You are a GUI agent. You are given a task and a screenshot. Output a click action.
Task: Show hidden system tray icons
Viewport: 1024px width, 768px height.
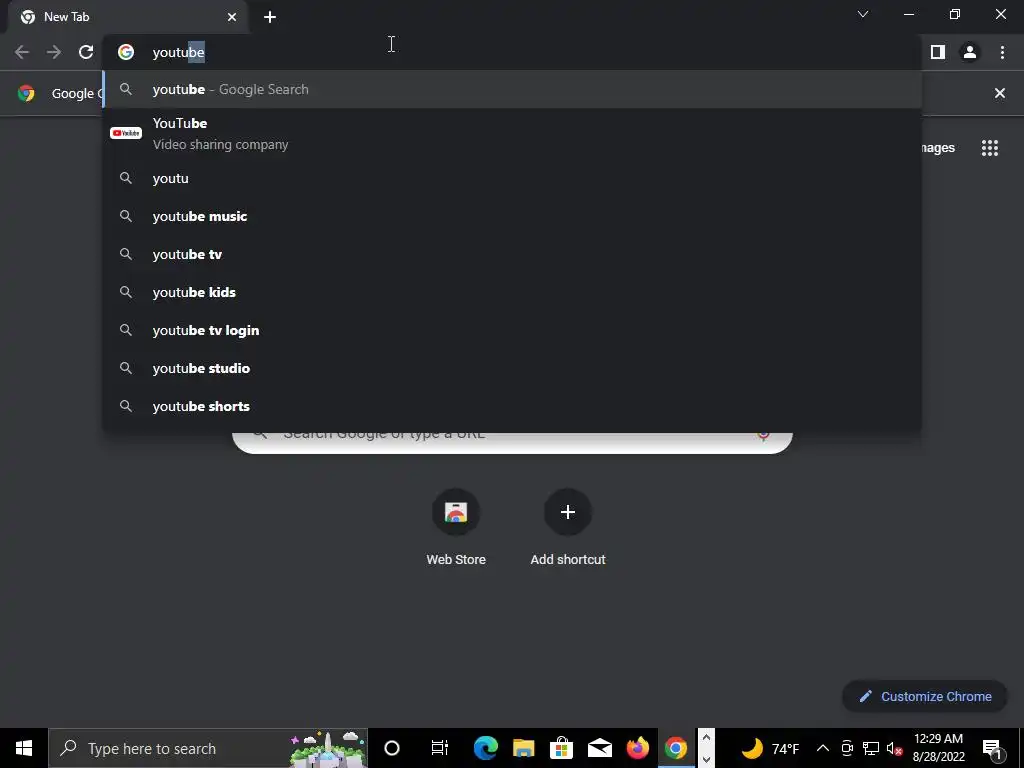tap(823, 748)
